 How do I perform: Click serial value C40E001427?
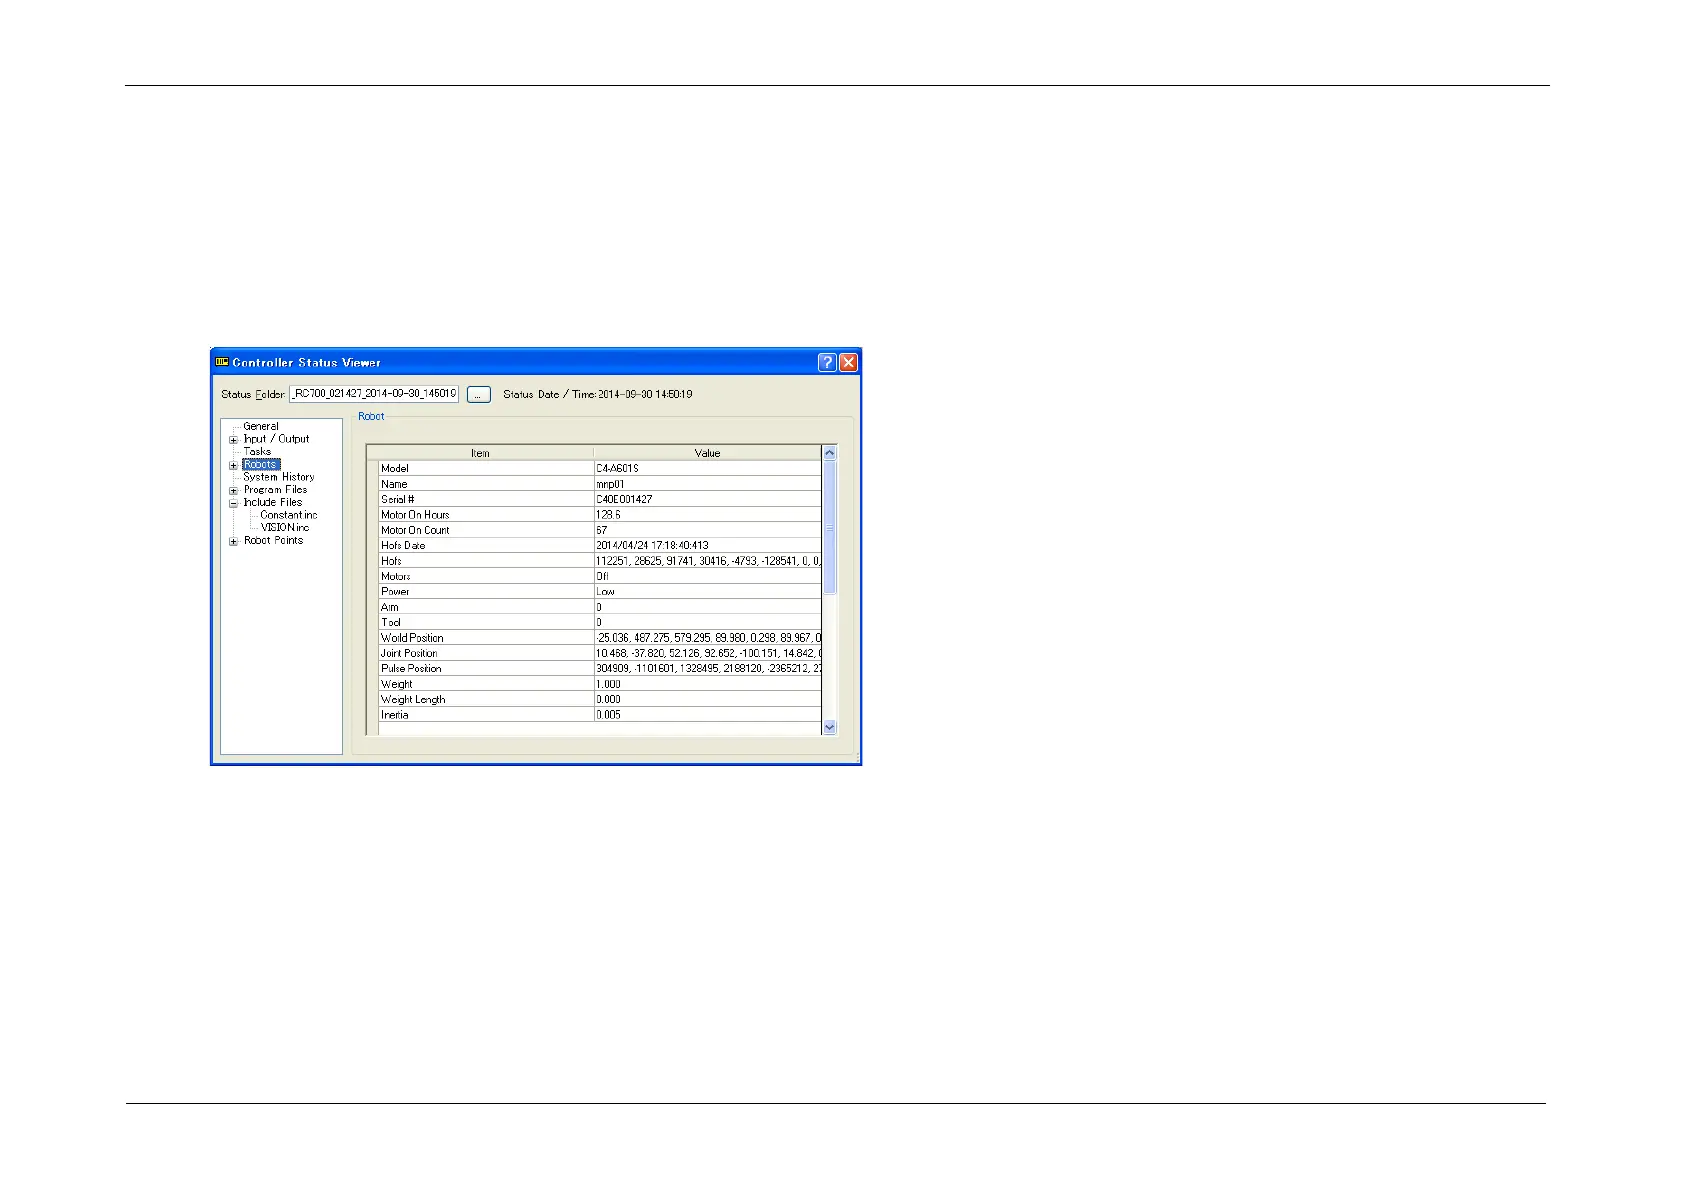click(x=624, y=499)
